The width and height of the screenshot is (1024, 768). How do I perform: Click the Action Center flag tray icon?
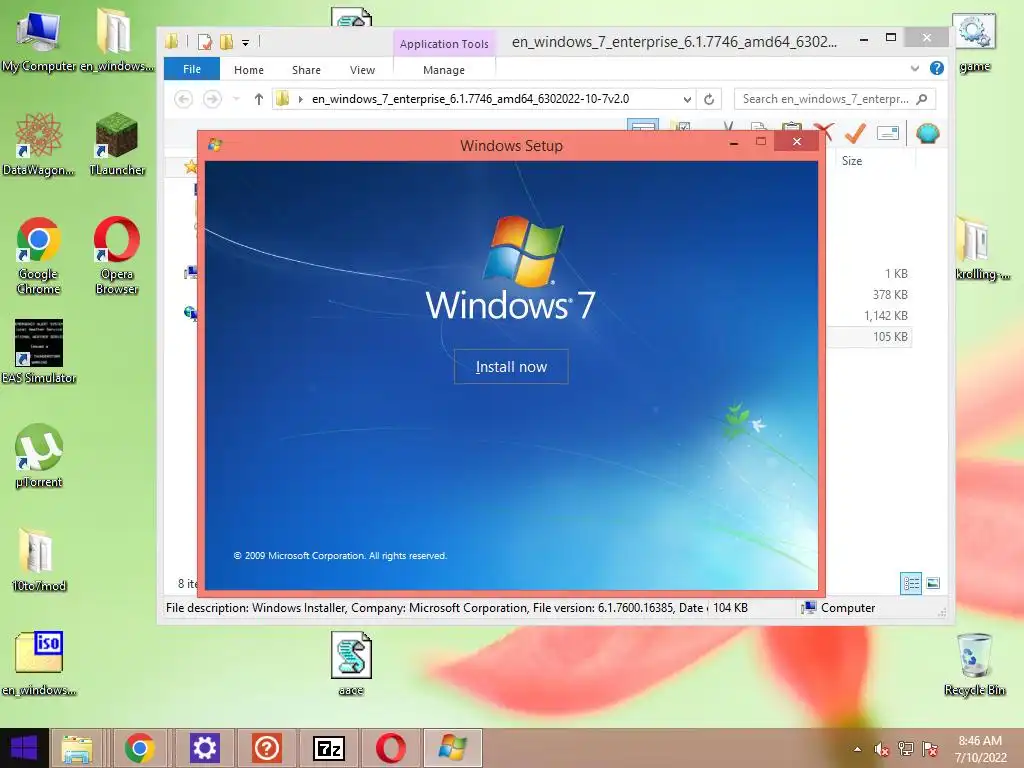pos(930,749)
